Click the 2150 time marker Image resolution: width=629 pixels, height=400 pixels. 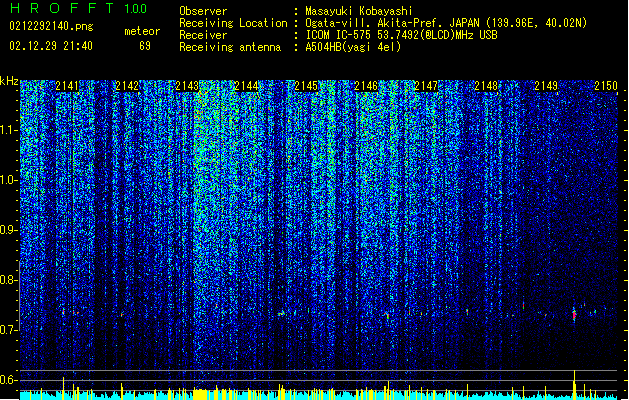(606, 86)
